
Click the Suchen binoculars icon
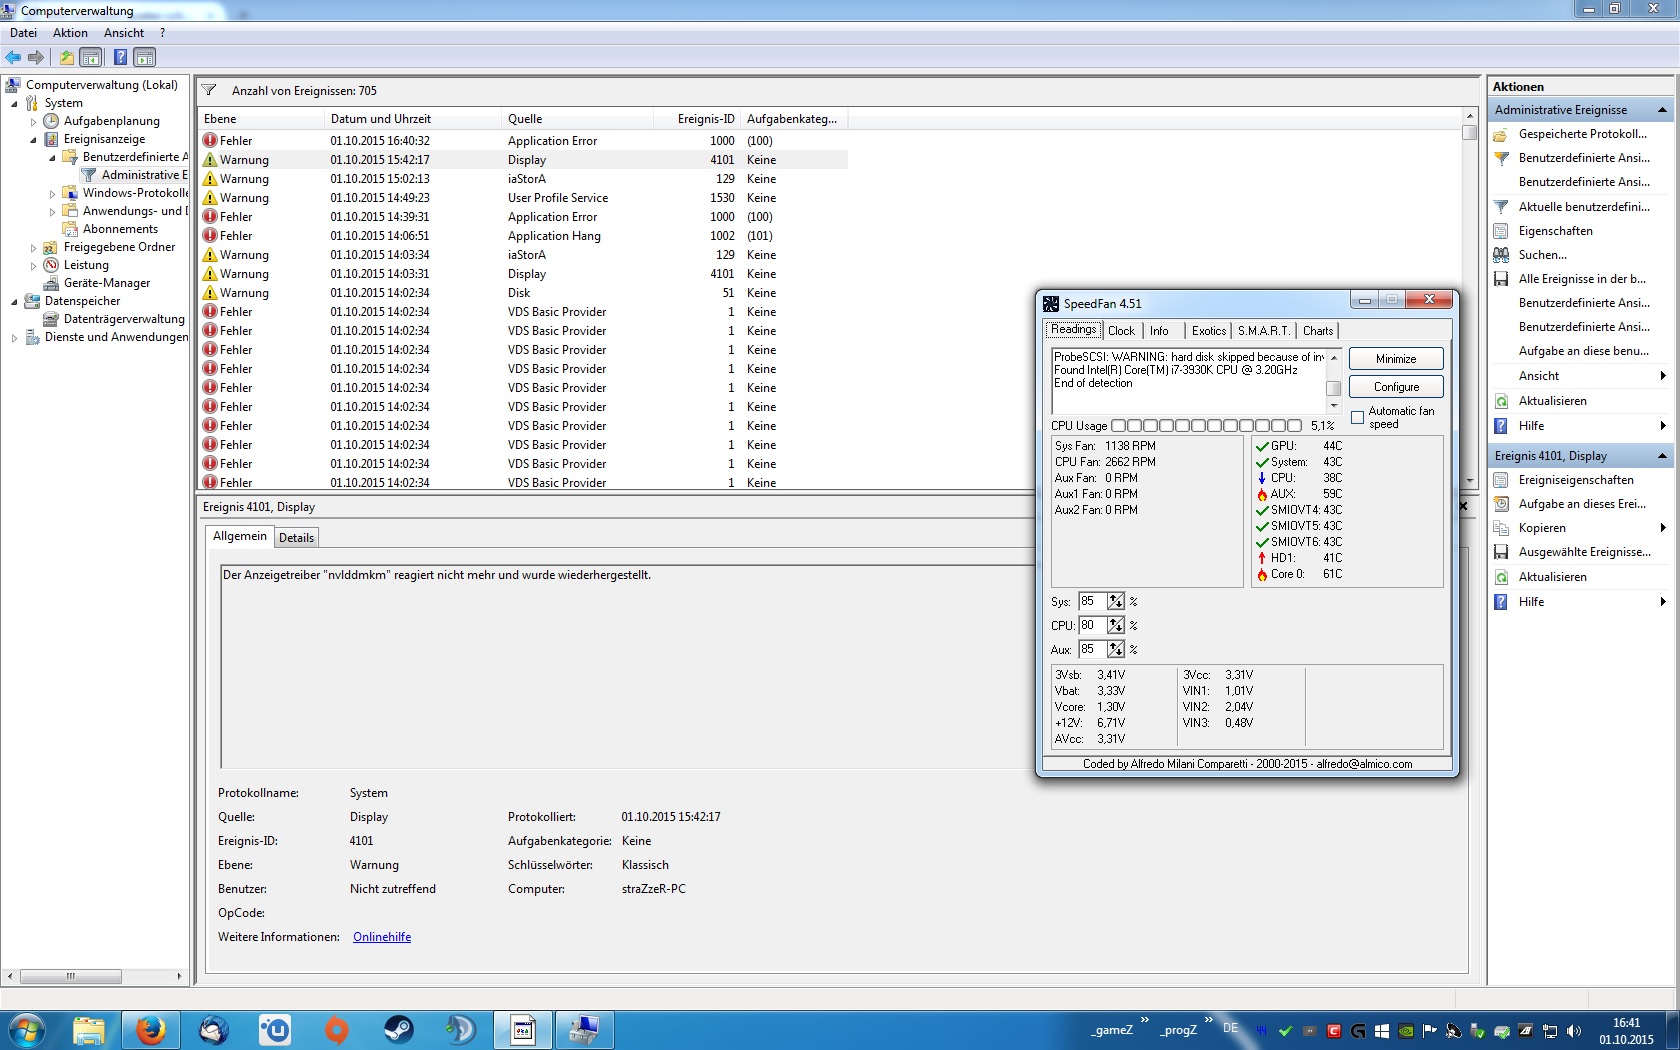point(1501,255)
